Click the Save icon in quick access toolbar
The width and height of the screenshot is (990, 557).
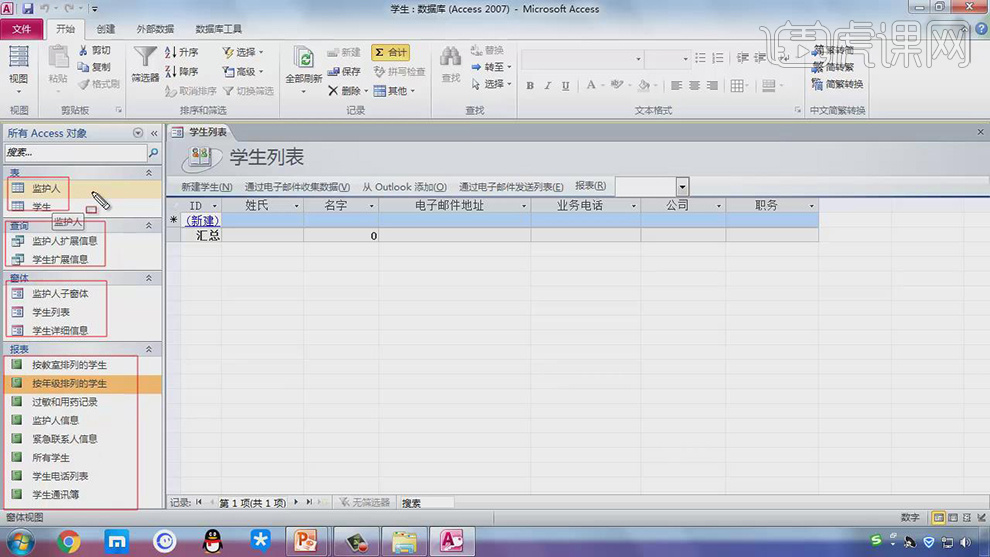27,9
